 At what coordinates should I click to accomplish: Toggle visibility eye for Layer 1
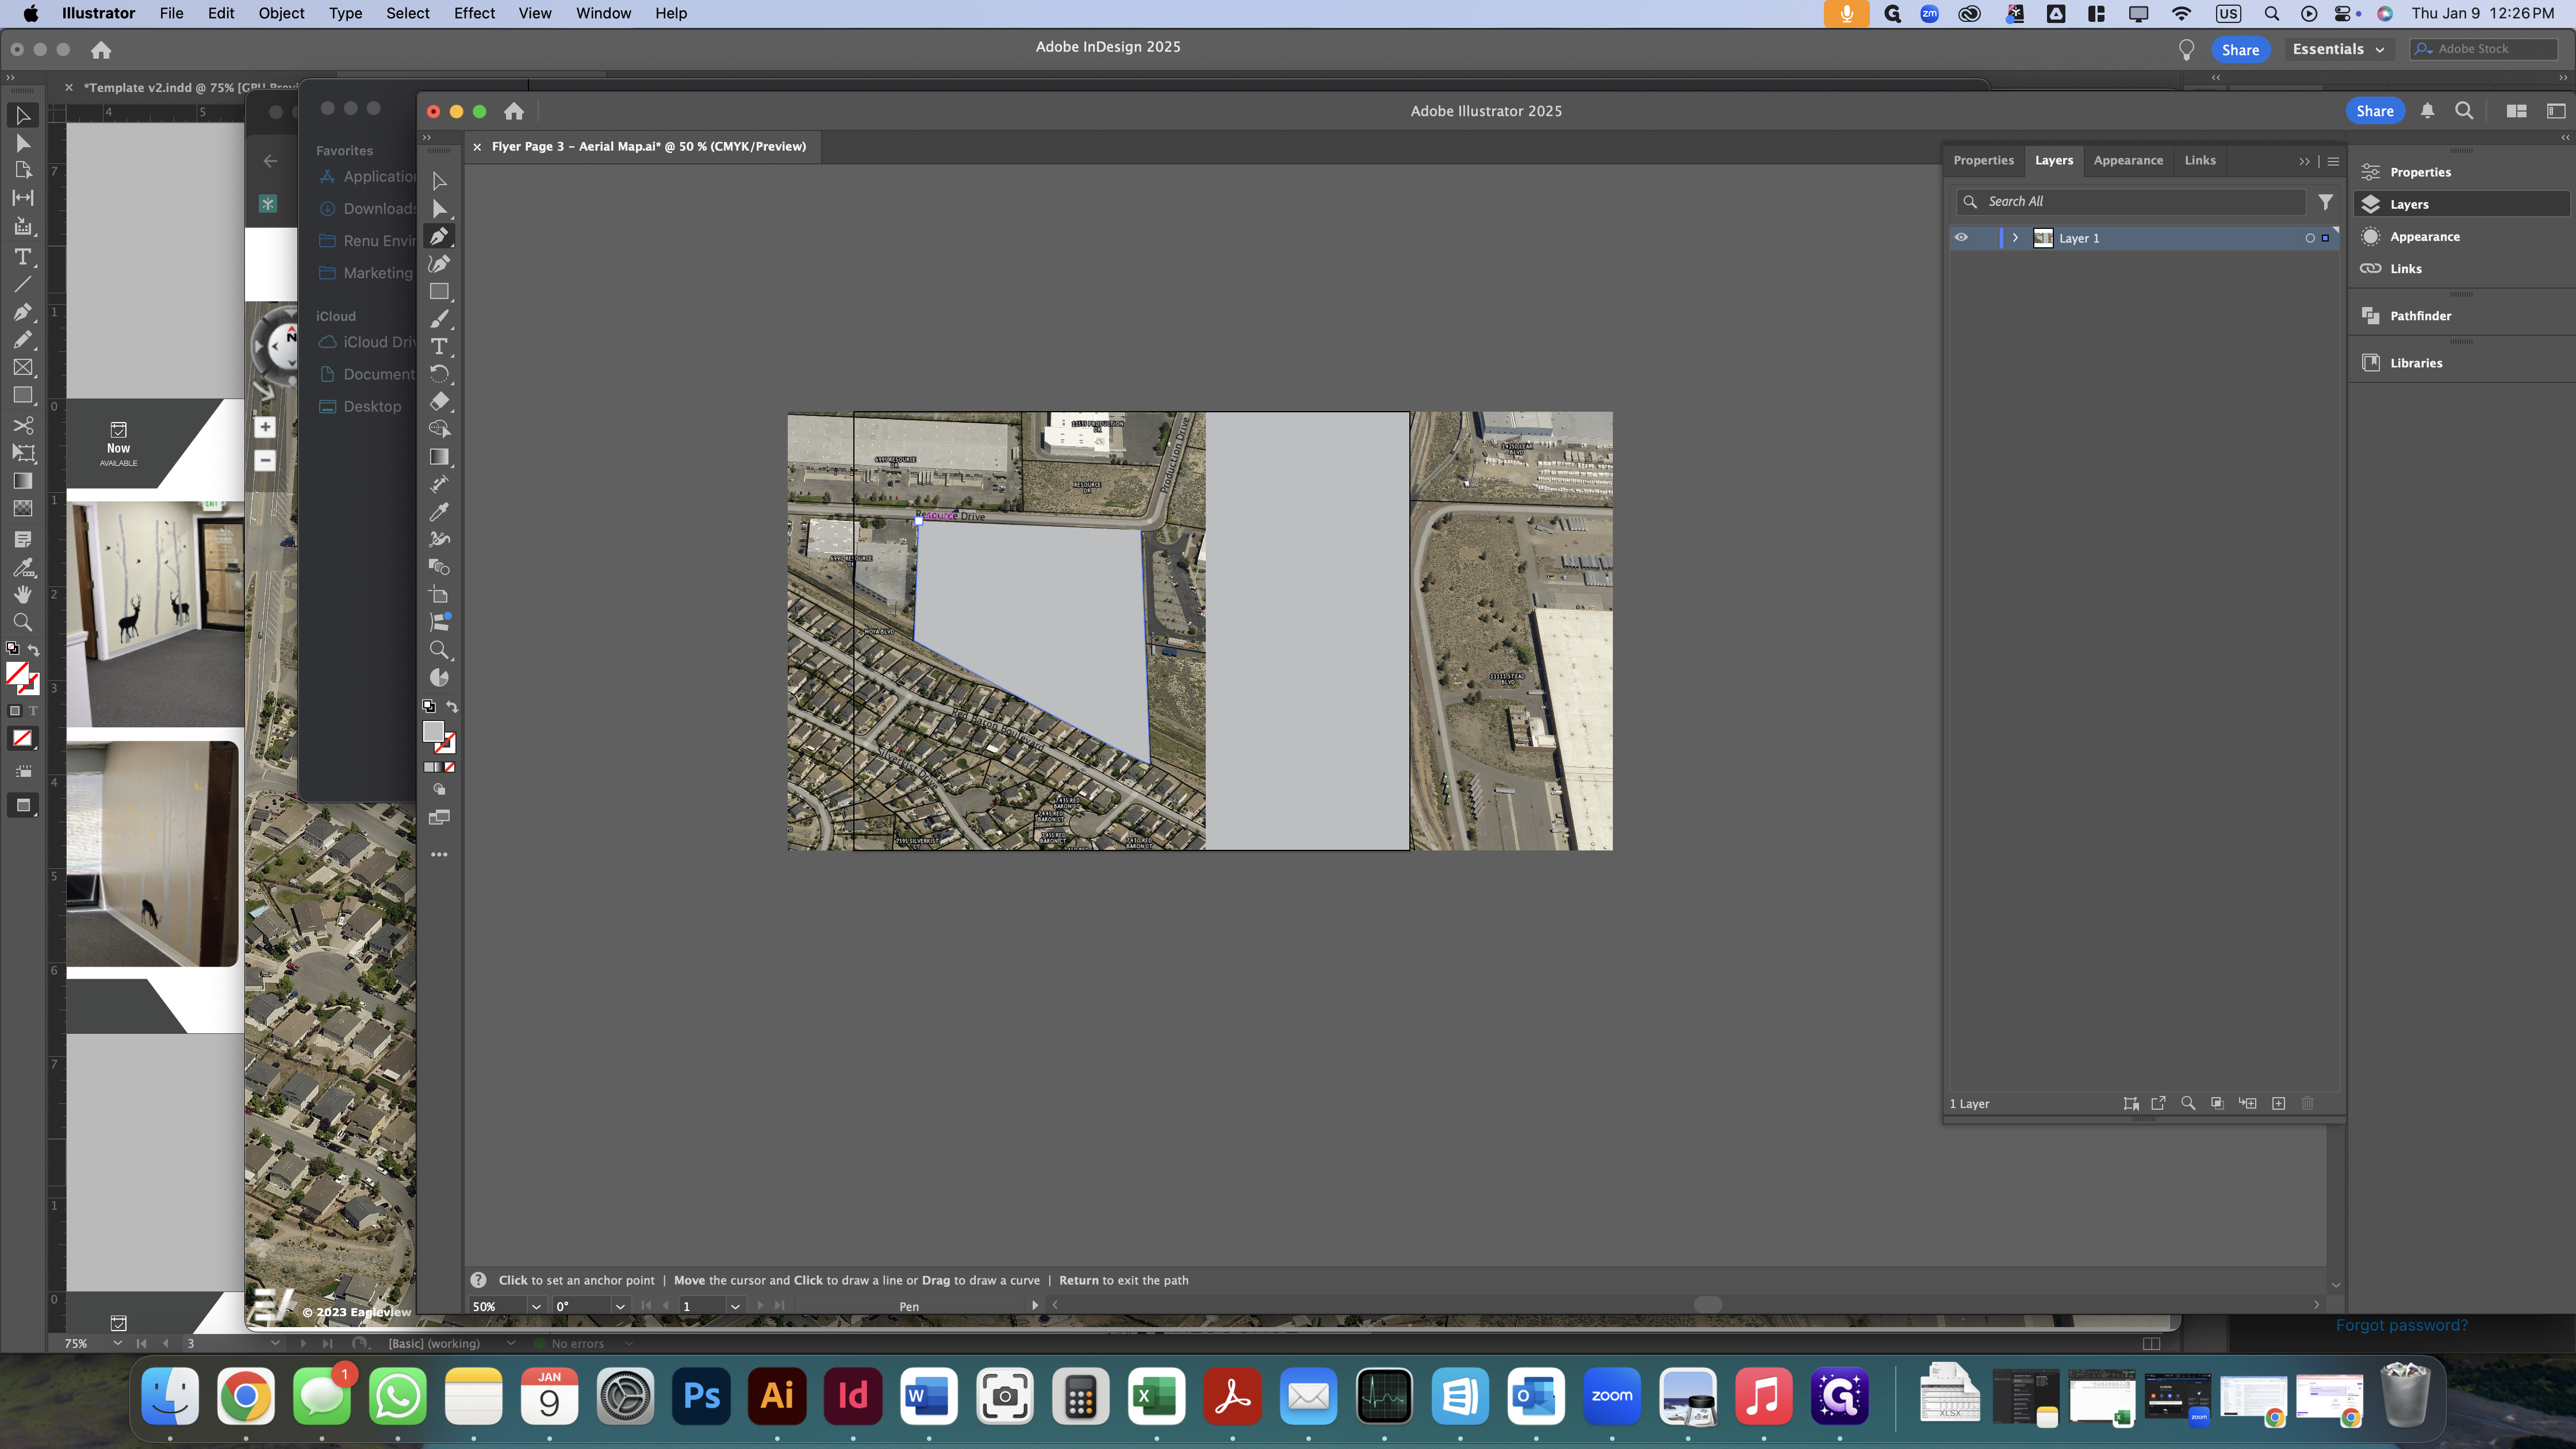tap(1961, 238)
